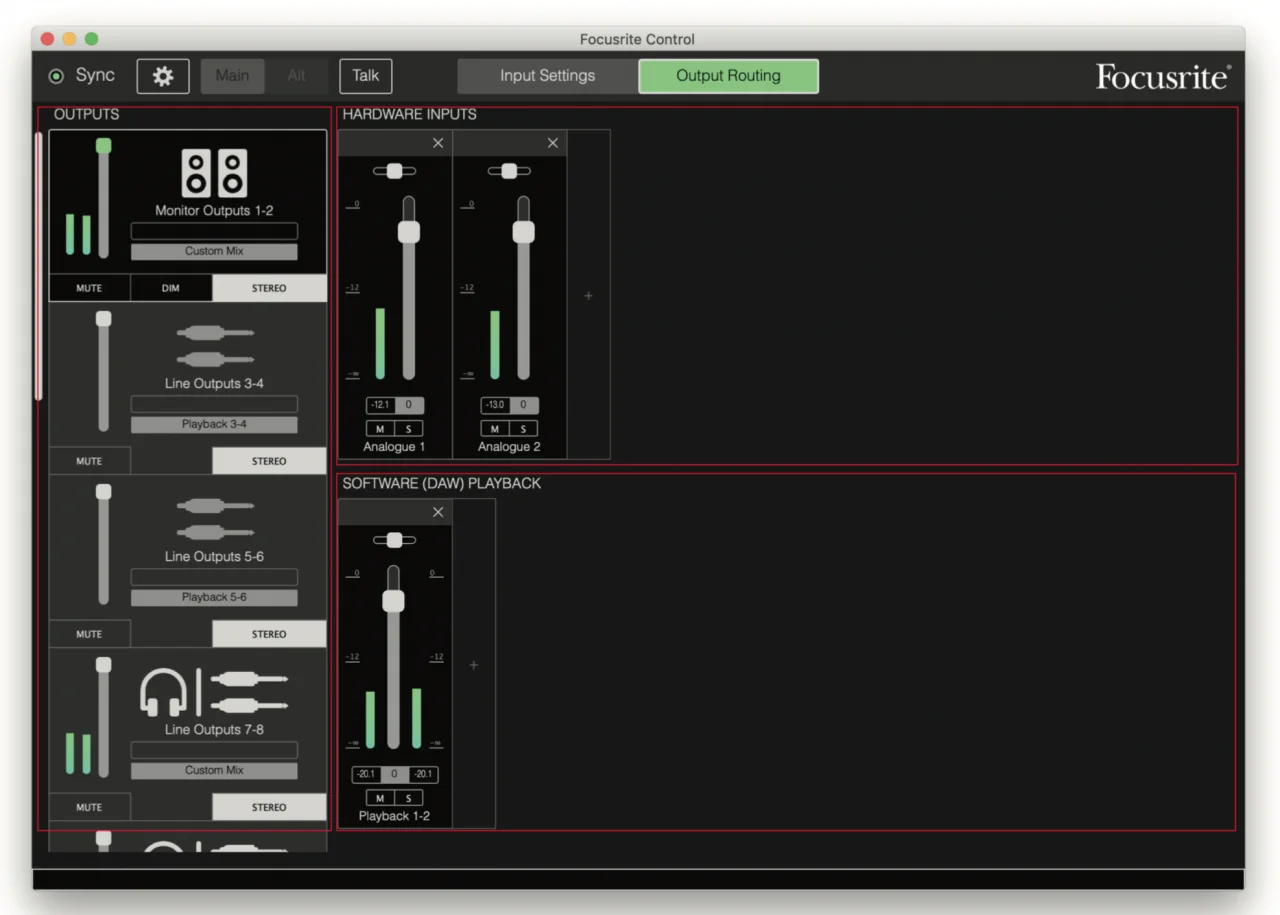Add a new software playback channel
The height and width of the screenshot is (915, 1280).
coord(474,665)
